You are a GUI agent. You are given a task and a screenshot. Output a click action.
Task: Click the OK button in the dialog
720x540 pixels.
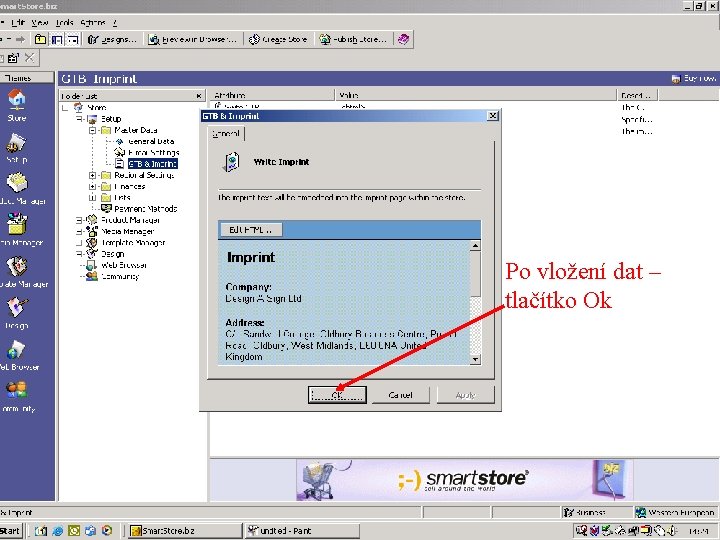[337, 395]
